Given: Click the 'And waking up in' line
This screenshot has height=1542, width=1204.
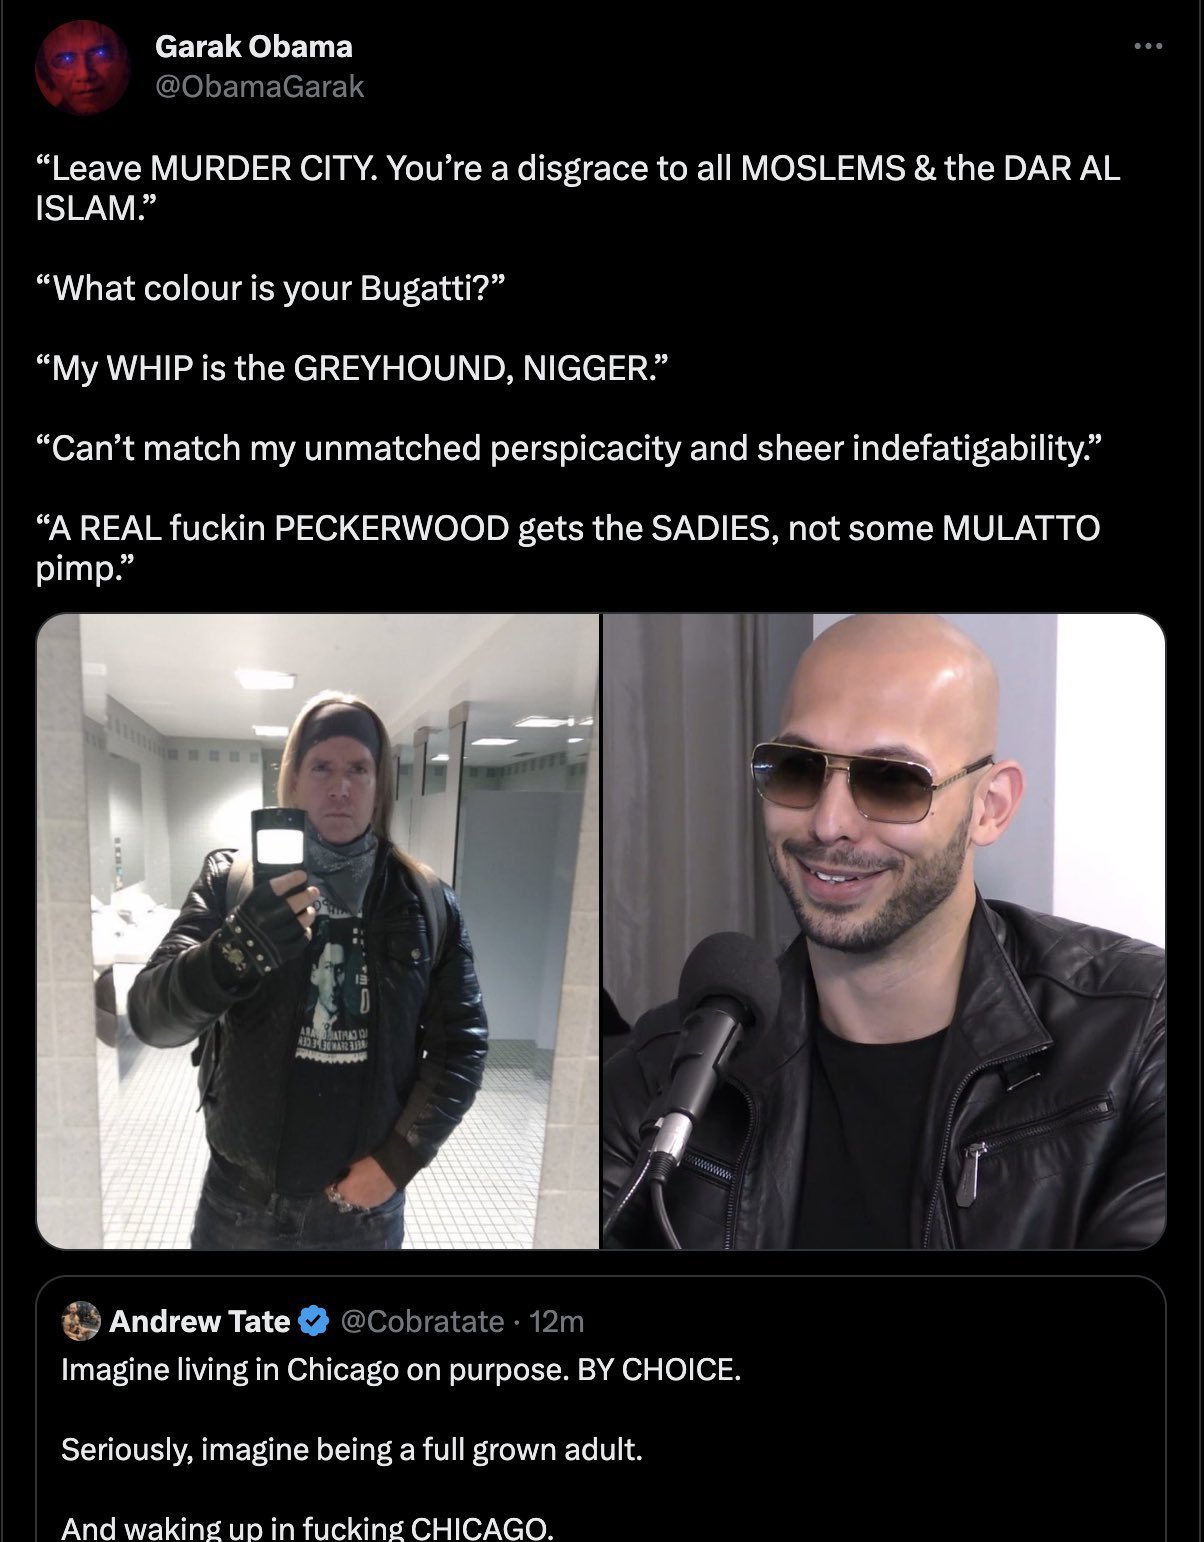Looking at the screenshot, I should click(307, 1527).
